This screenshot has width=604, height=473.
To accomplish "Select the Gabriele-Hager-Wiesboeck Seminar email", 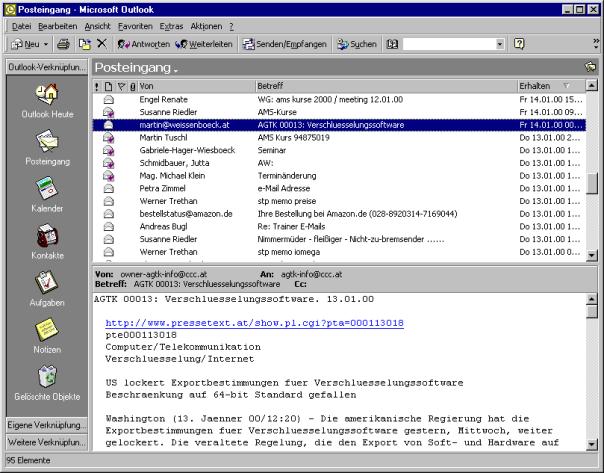I will pos(339,151).
